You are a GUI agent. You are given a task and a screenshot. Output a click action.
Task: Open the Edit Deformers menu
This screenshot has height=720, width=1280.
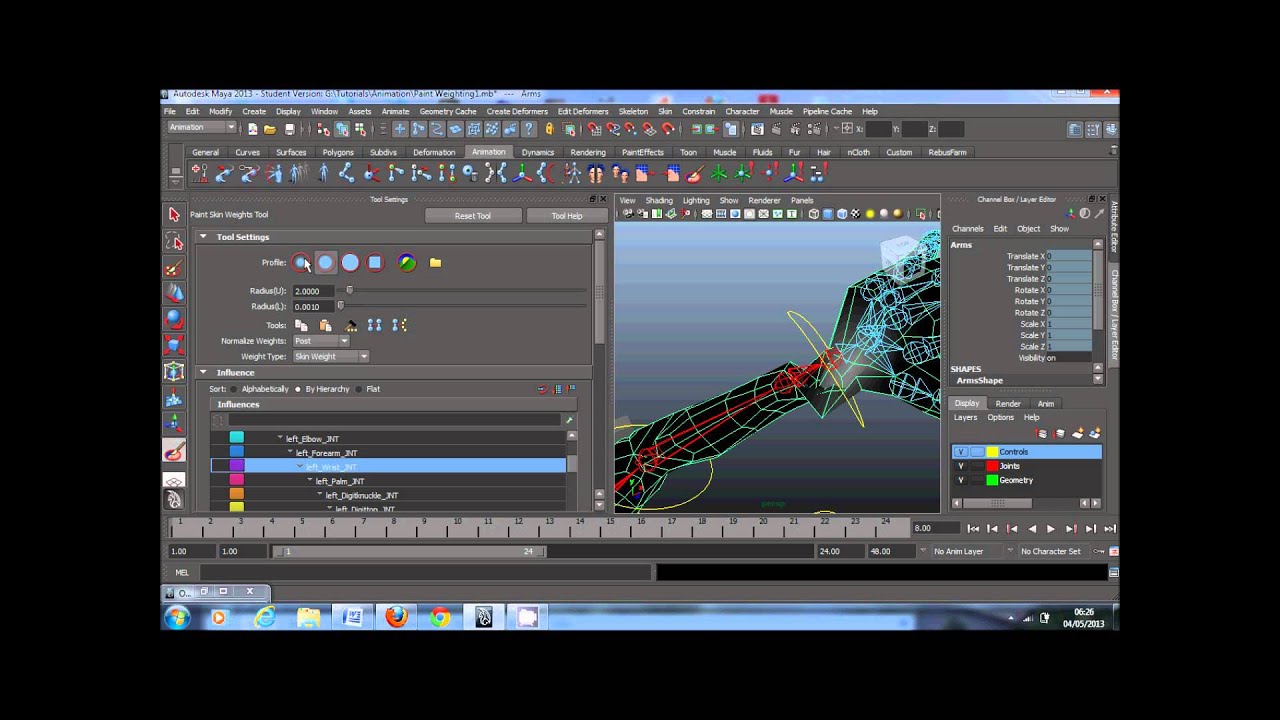tap(583, 111)
